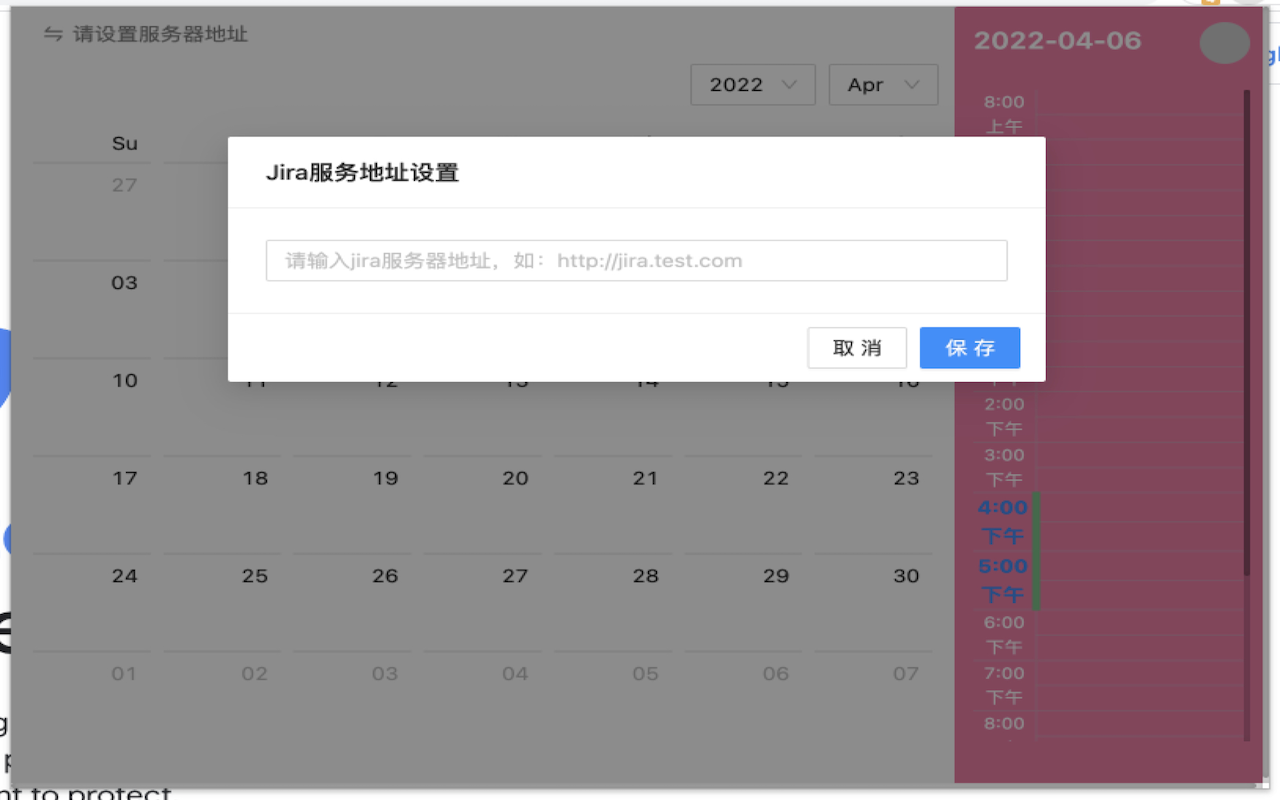The height and width of the screenshot is (800, 1280).
Task: Select date 28 on the calendar
Action: click(646, 576)
